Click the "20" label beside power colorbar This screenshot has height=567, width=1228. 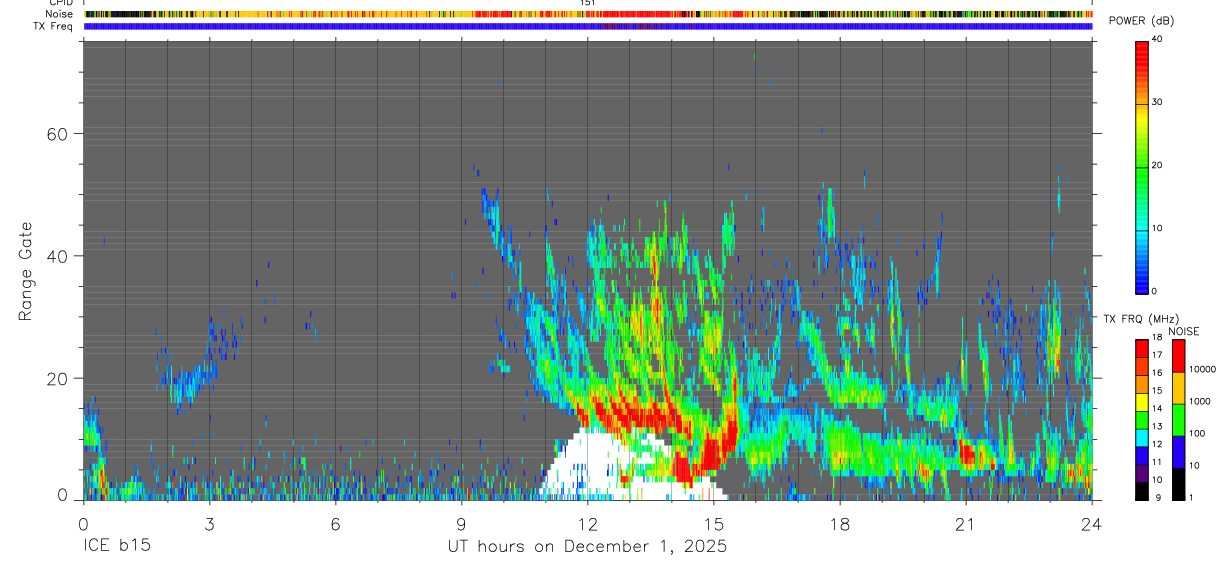1157,165
